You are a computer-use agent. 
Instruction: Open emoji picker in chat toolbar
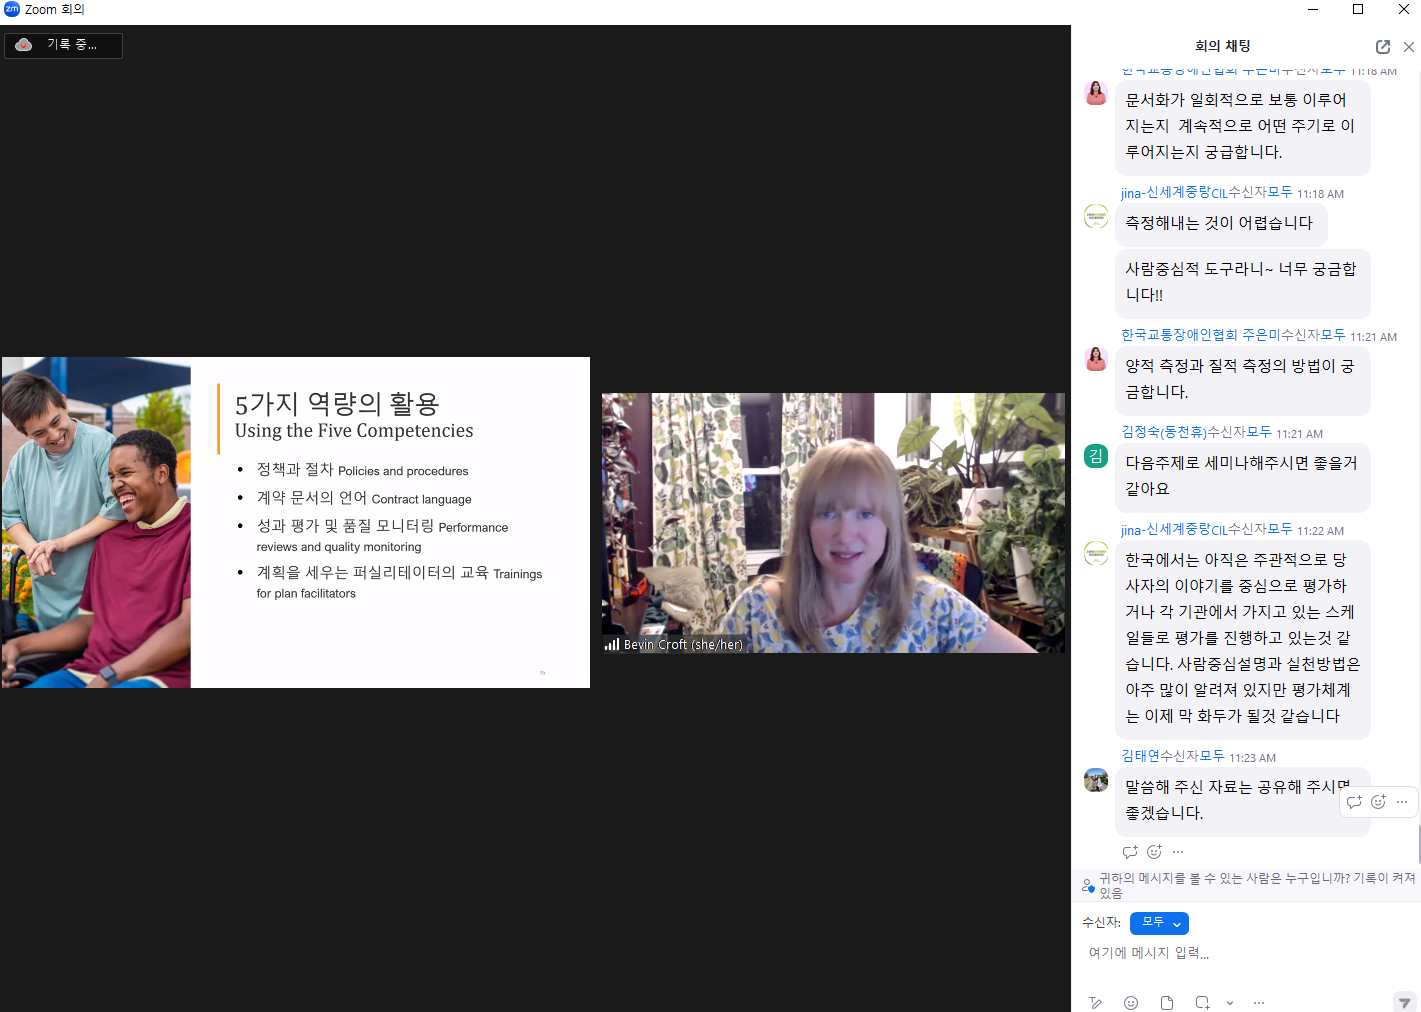[1131, 1003]
